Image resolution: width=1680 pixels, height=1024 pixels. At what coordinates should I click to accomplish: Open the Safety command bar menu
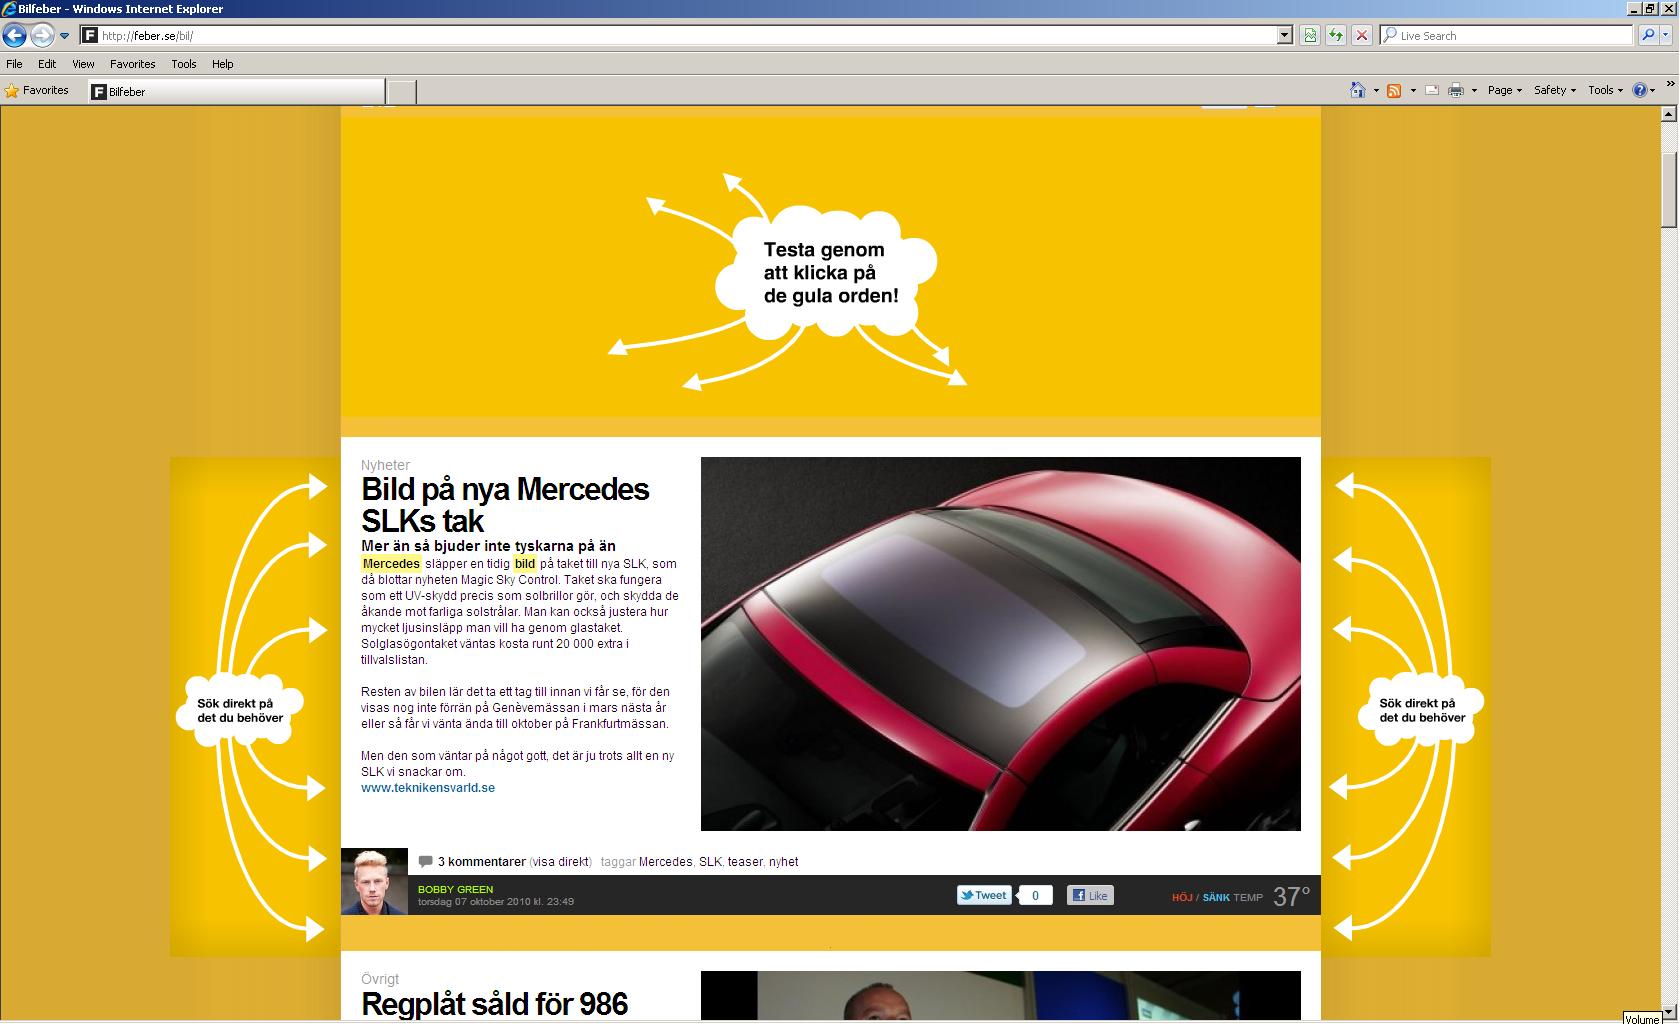pyautogui.click(x=1555, y=90)
